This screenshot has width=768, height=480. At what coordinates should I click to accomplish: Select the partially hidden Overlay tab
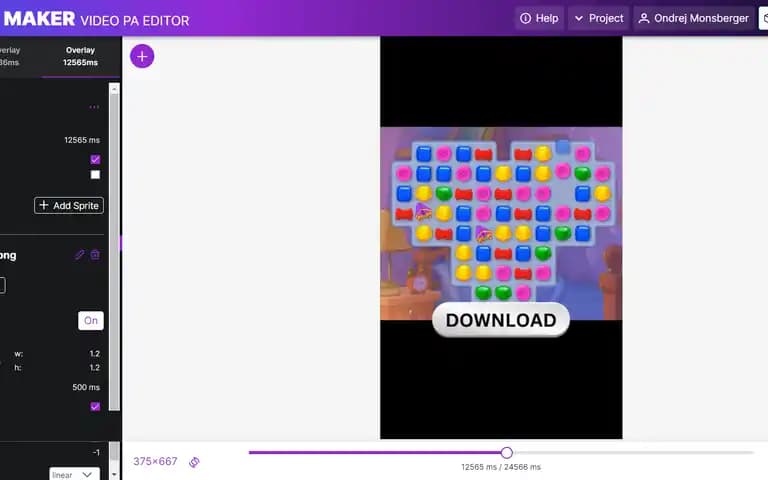coord(10,56)
